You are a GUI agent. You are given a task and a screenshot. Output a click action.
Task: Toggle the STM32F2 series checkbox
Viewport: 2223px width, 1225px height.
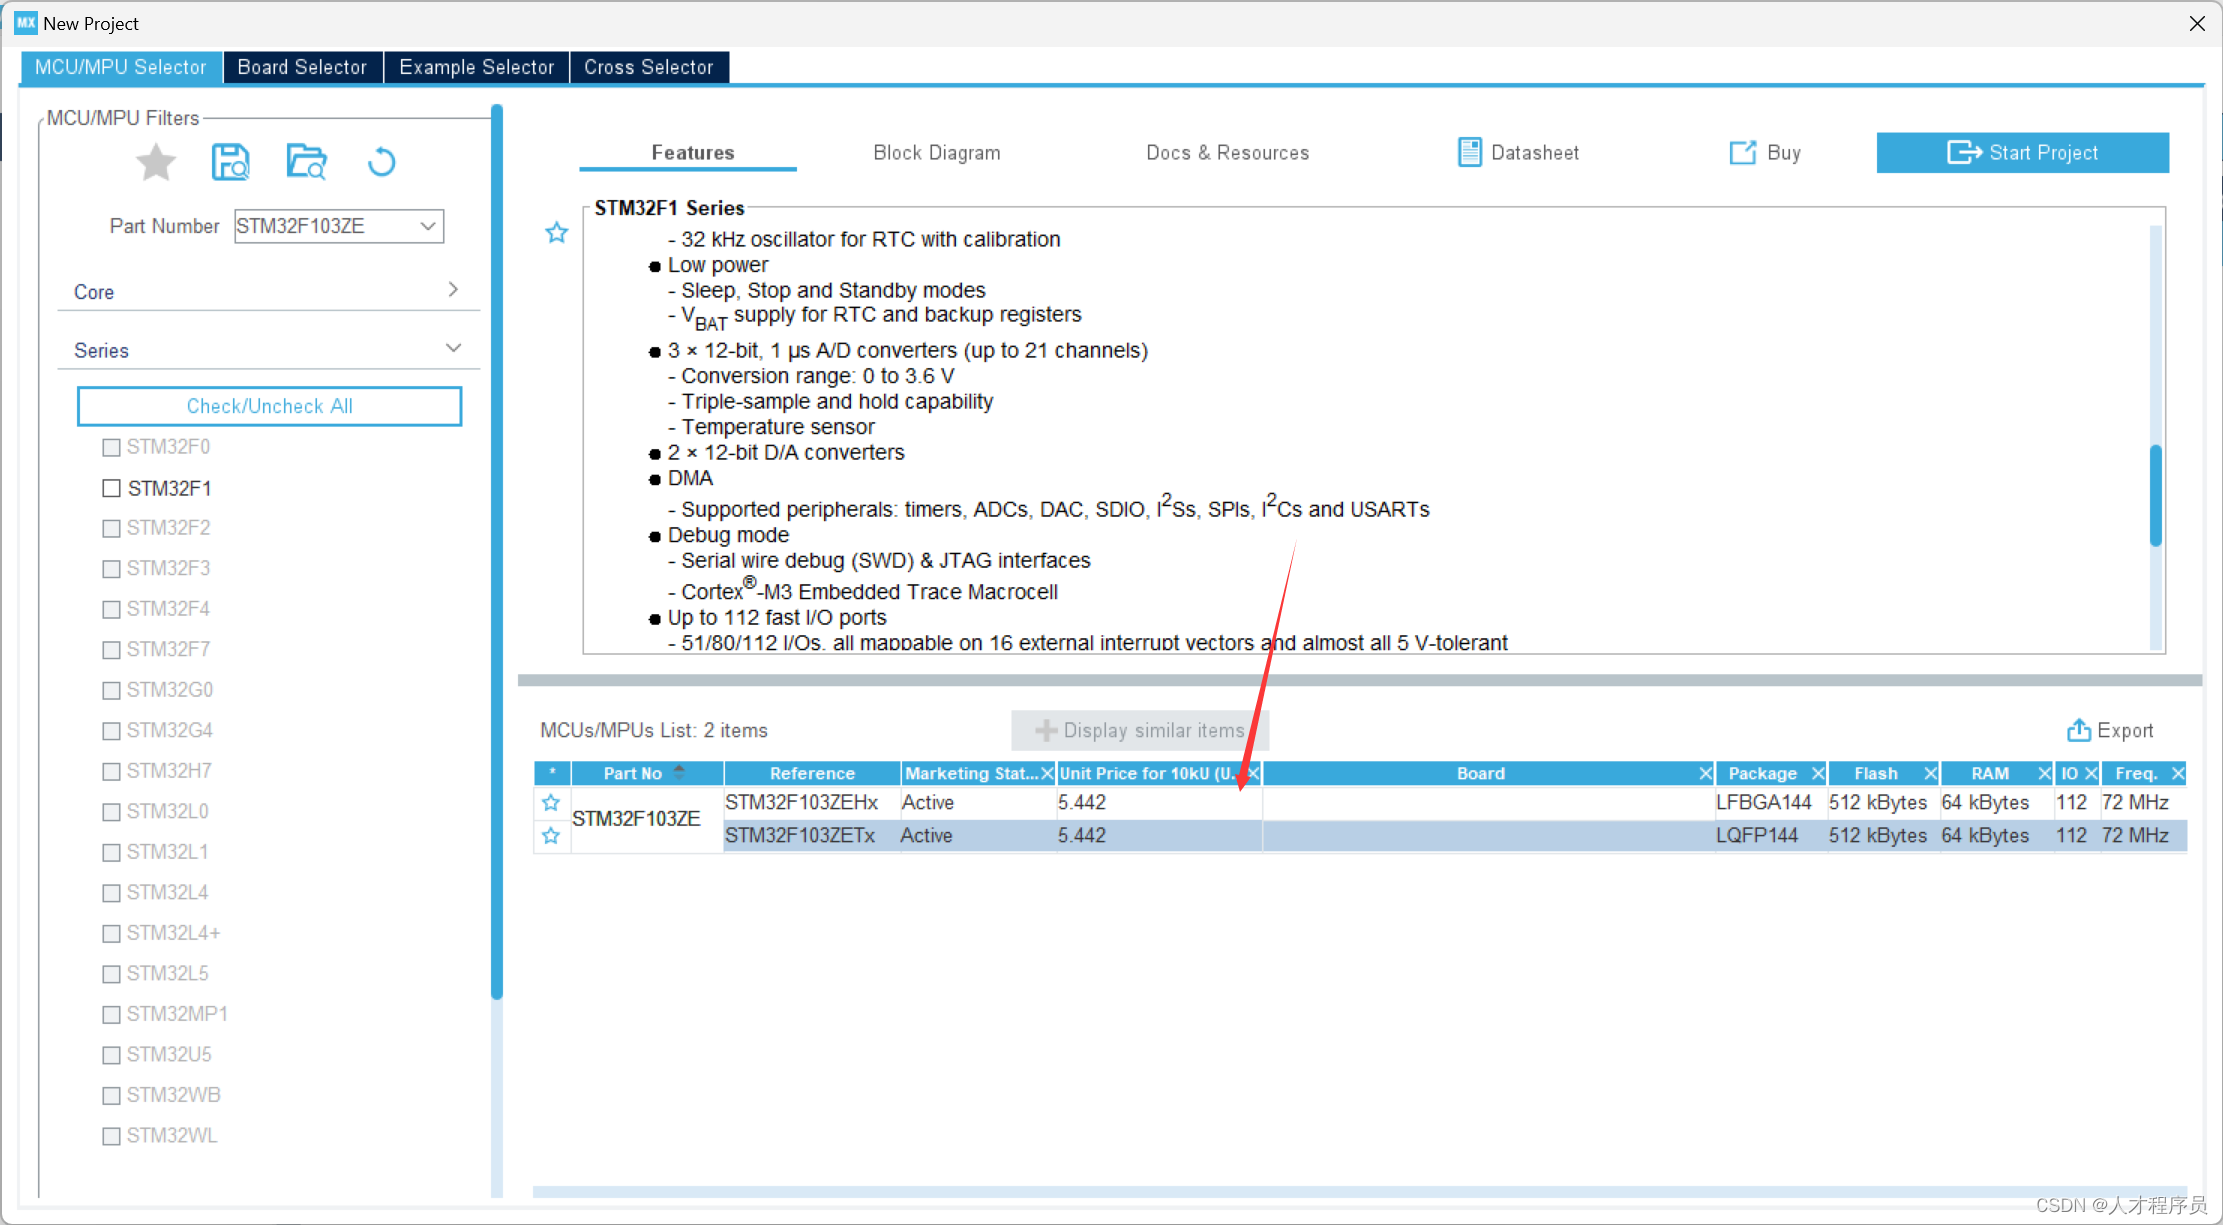[111, 528]
